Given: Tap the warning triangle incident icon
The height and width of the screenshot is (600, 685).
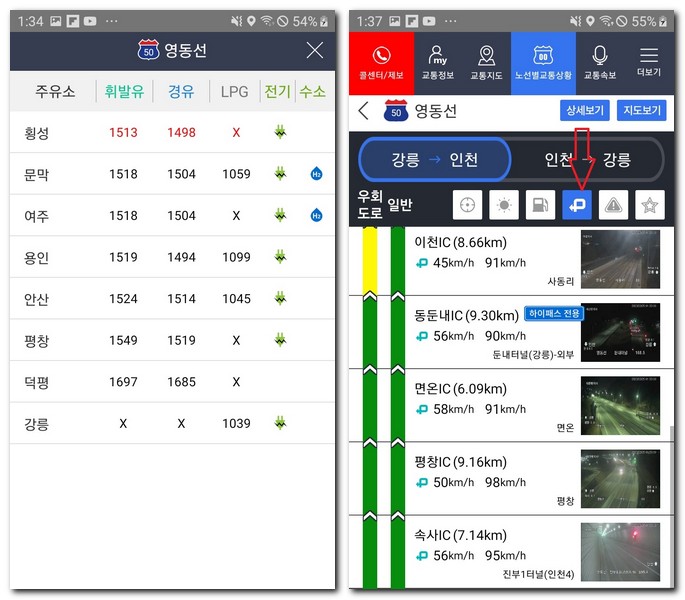Looking at the screenshot, I should (614, 205).
